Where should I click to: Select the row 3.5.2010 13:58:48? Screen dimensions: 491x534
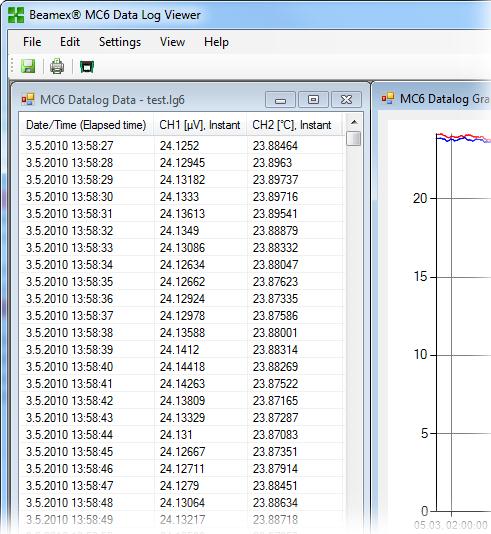click(181, 503)
